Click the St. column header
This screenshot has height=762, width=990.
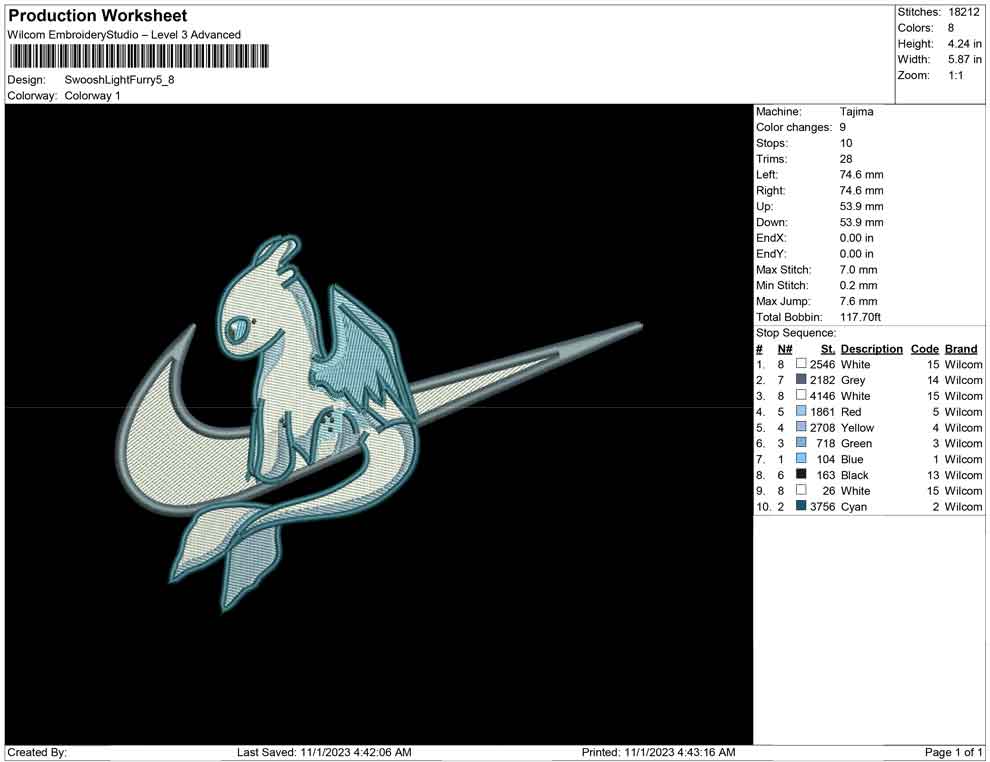tap(828, 349)
